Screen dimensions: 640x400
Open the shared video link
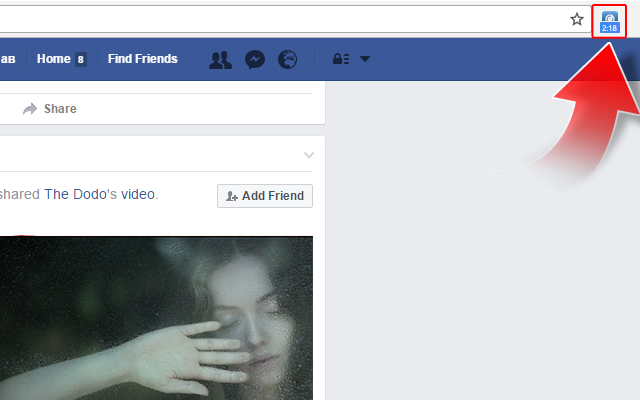pyautogui.click(x=138, y=194)
